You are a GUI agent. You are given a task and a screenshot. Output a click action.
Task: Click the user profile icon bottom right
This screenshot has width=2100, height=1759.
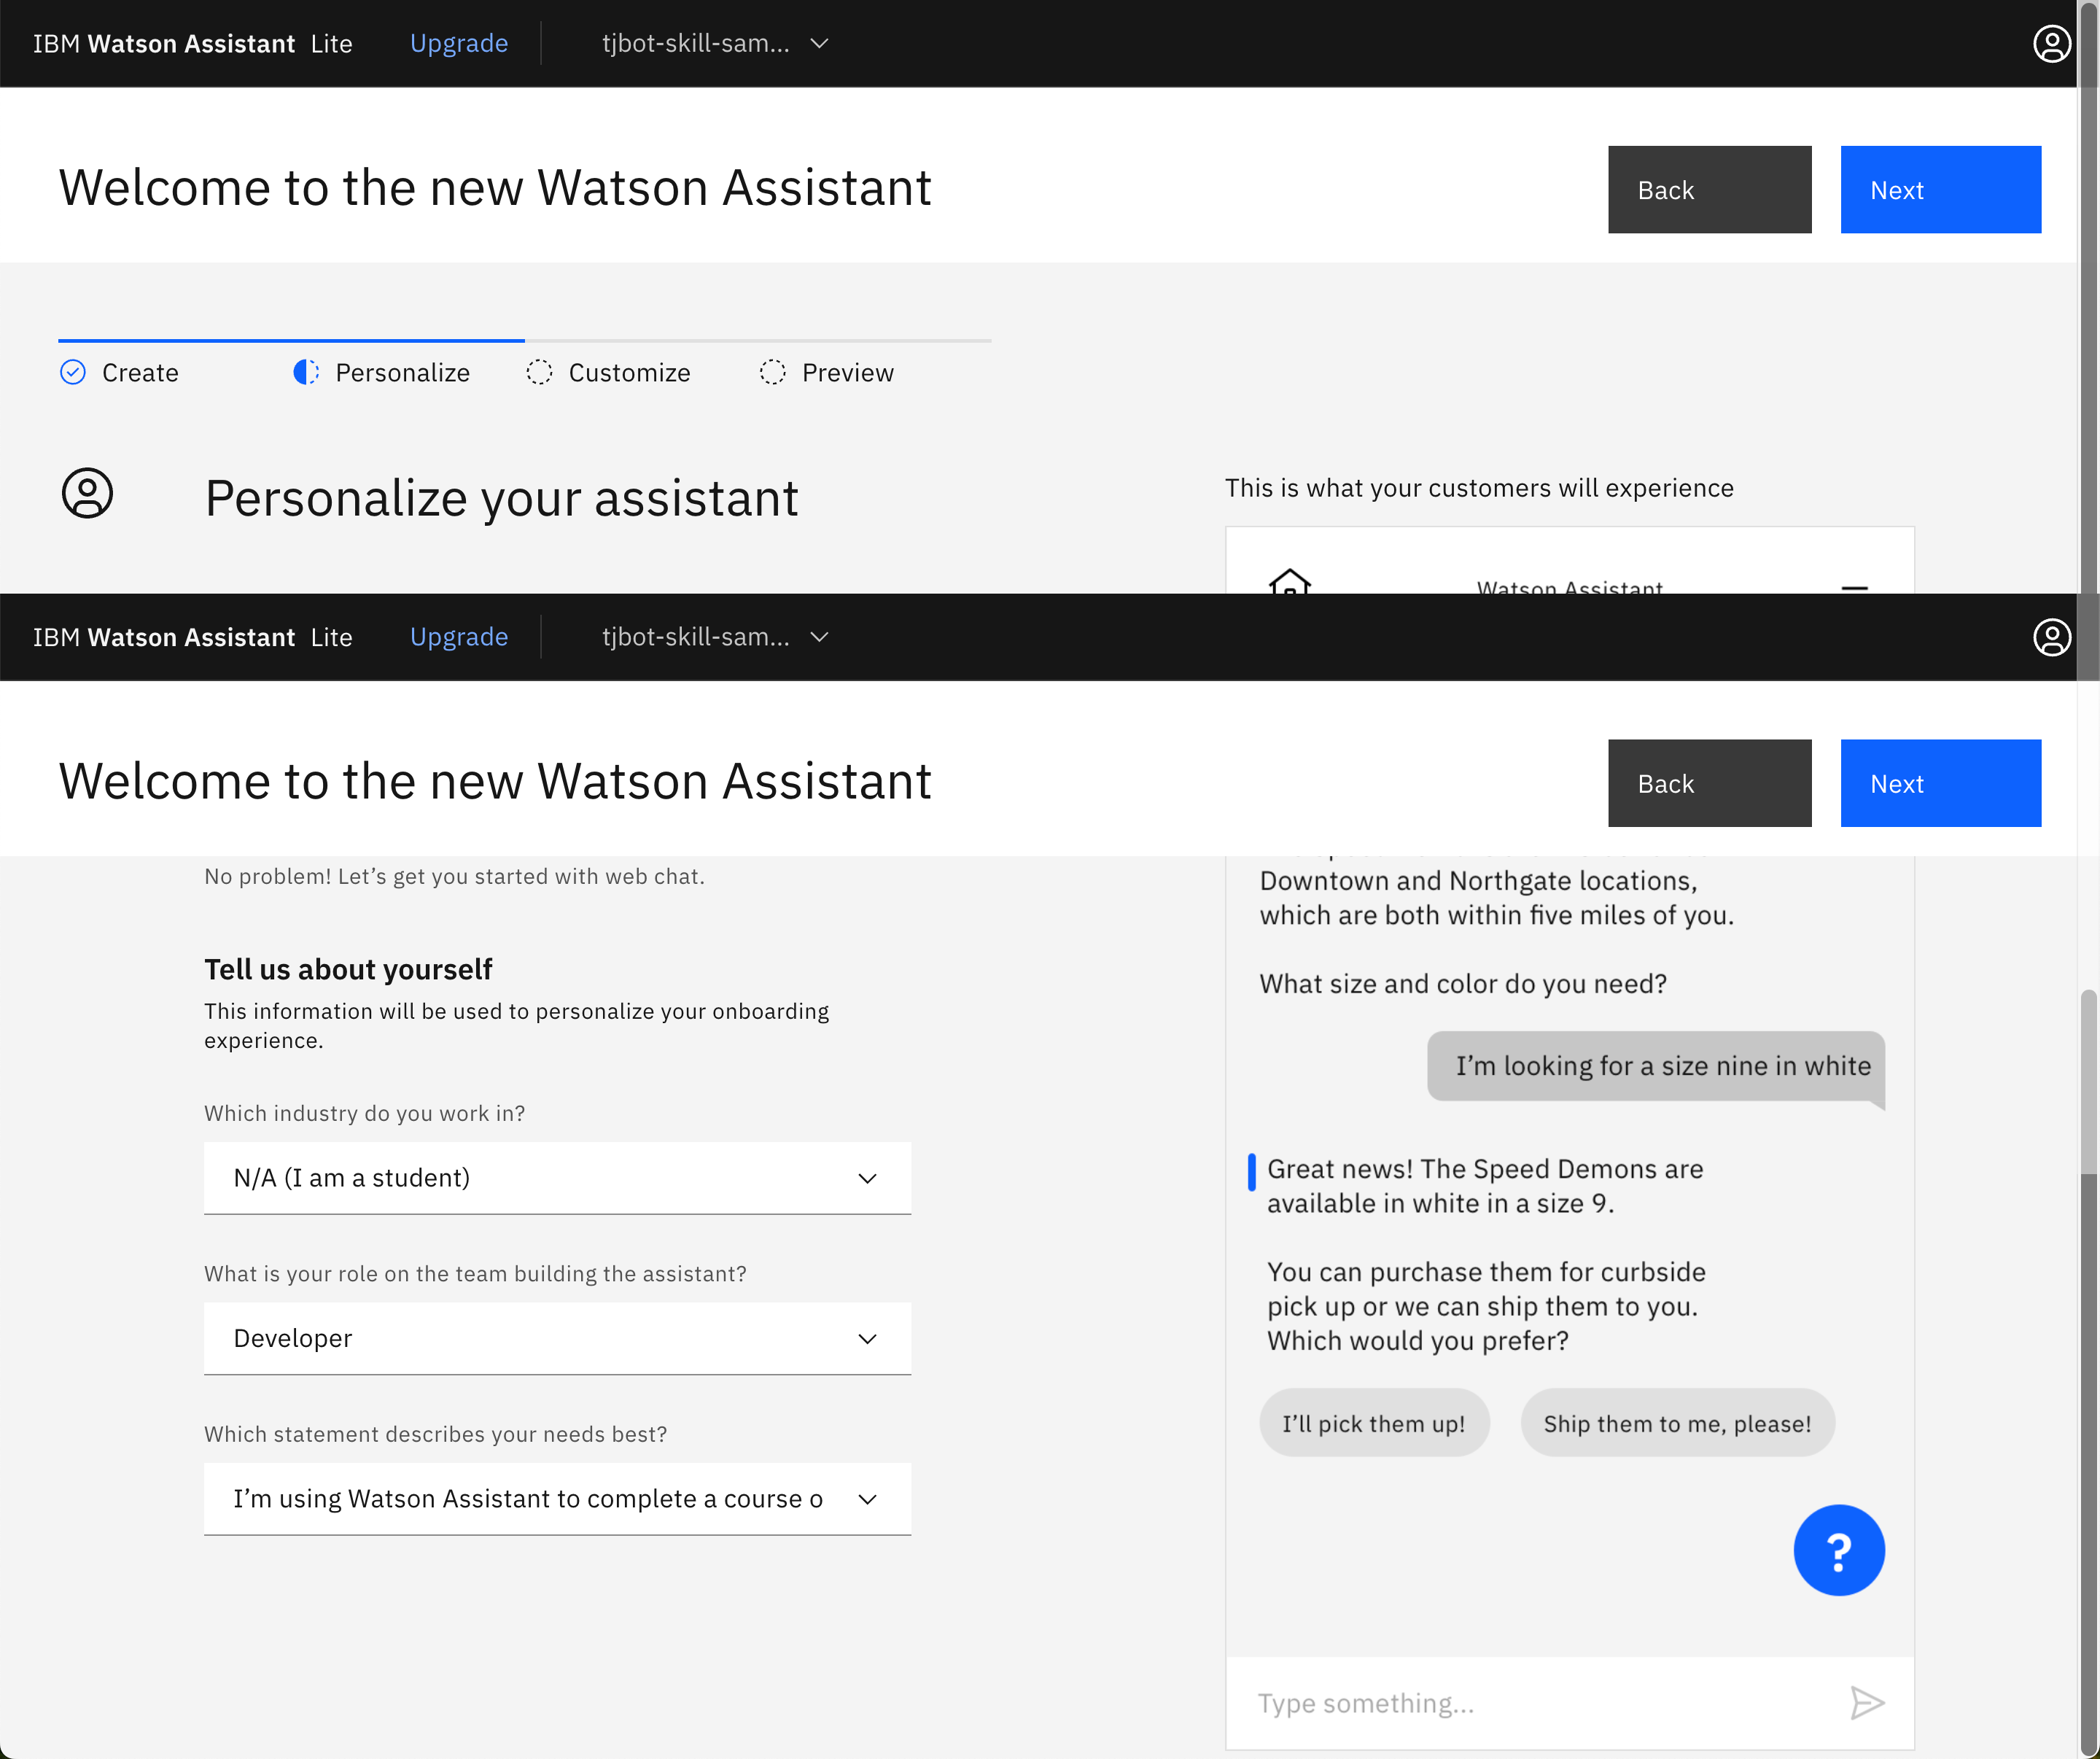coord(2053,637)
